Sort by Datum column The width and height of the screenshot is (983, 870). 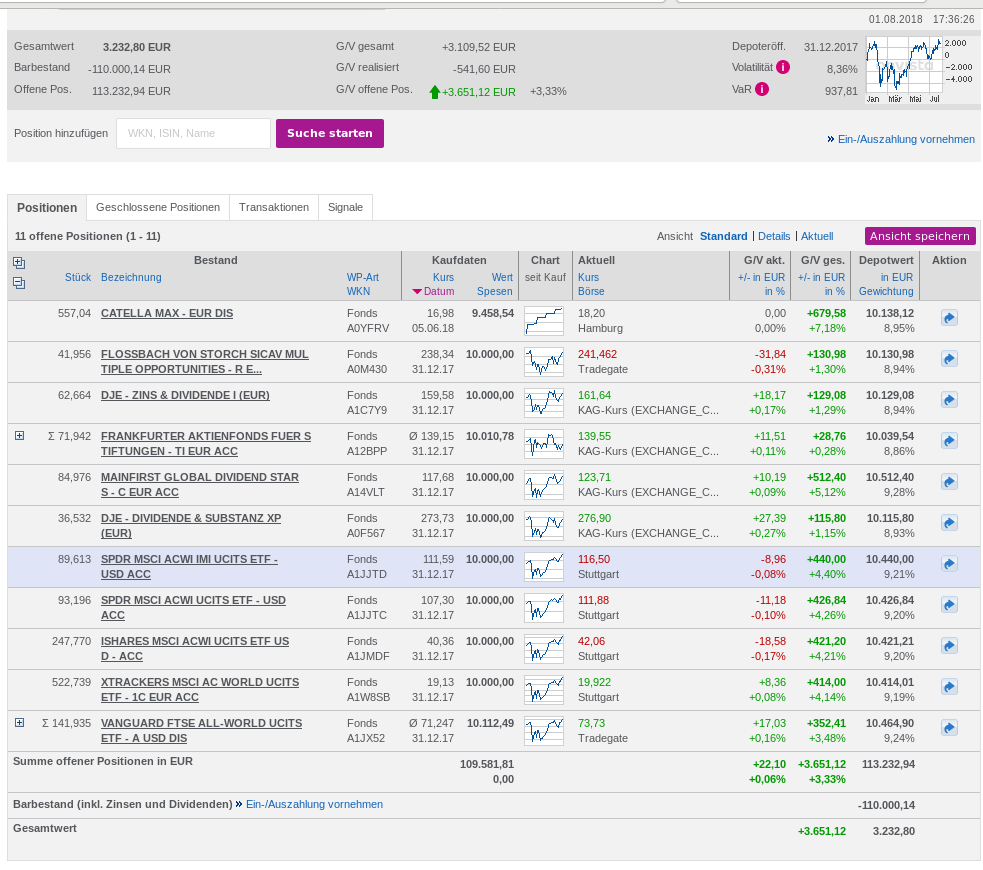[438, 292]
